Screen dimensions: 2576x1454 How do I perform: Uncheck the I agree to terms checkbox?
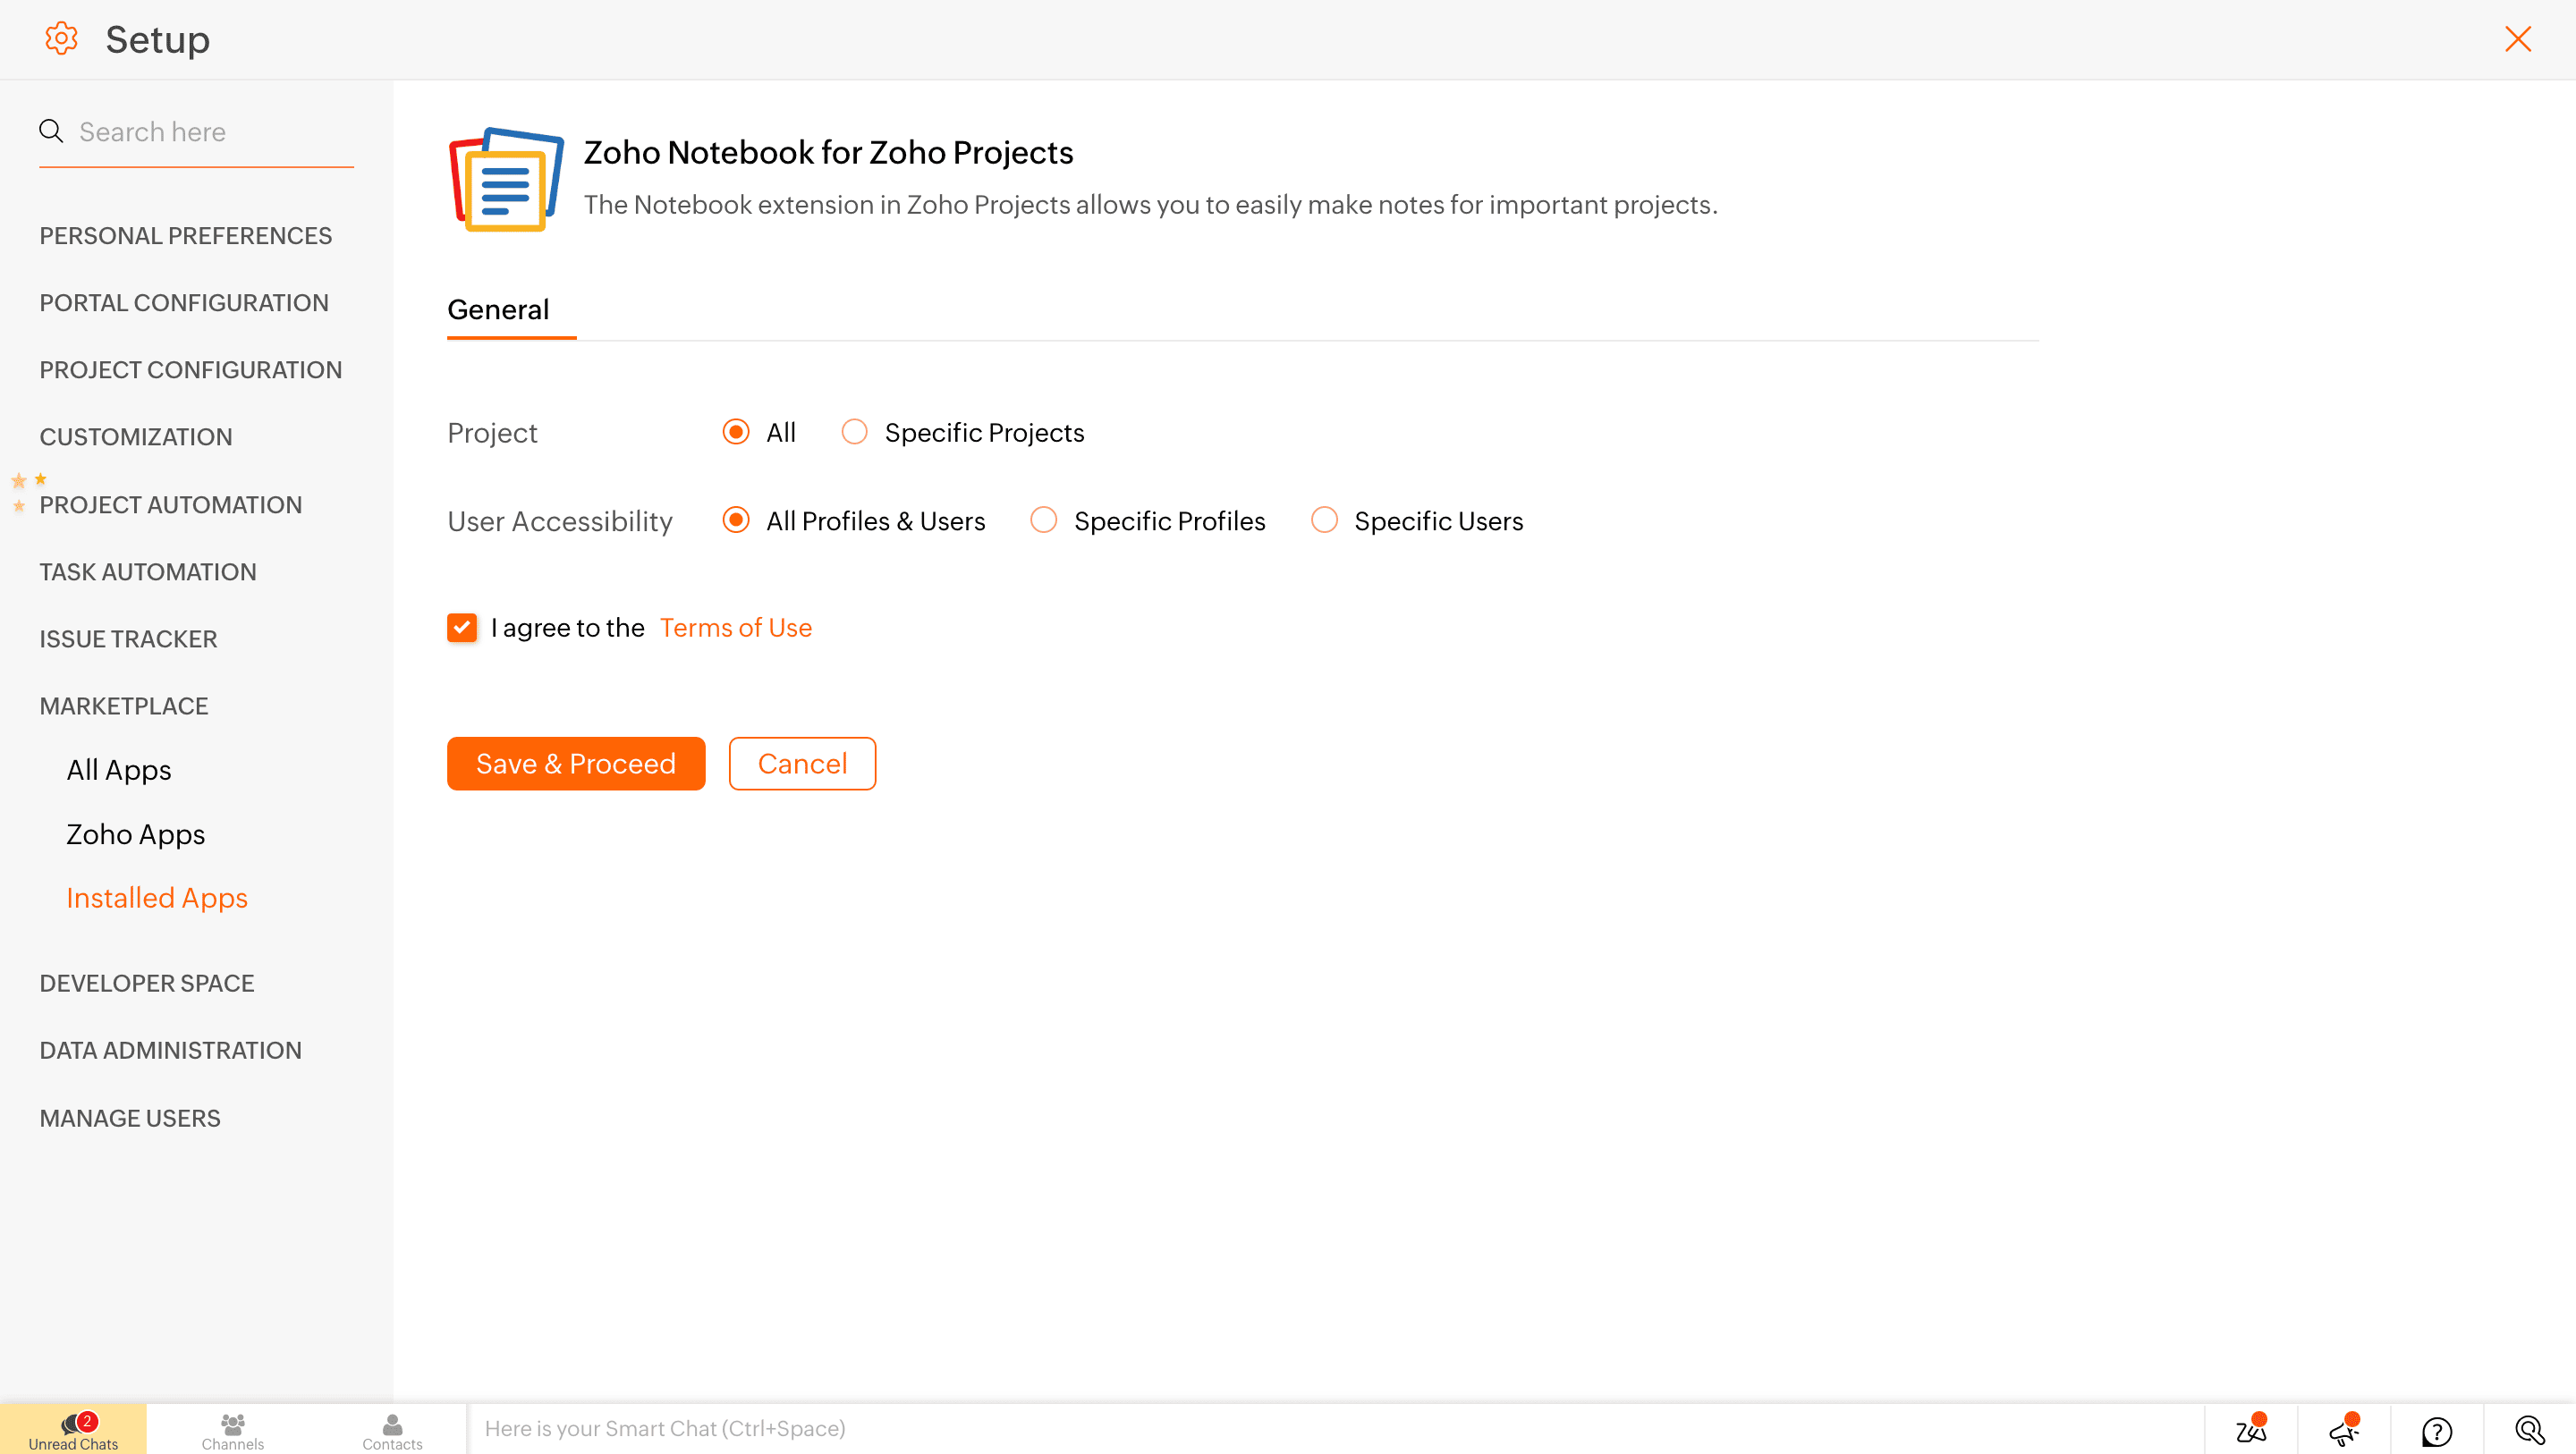coord(462,627)
